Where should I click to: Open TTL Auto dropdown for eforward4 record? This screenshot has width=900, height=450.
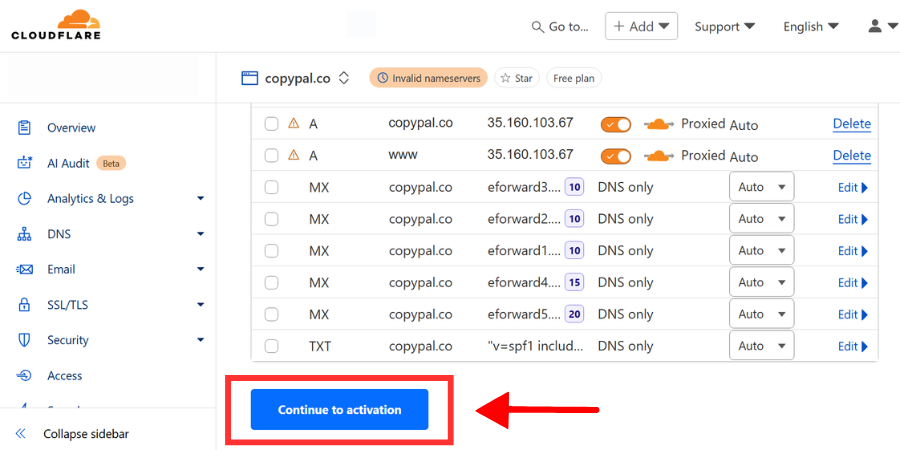pyautogui.click(x=762, y=282)
